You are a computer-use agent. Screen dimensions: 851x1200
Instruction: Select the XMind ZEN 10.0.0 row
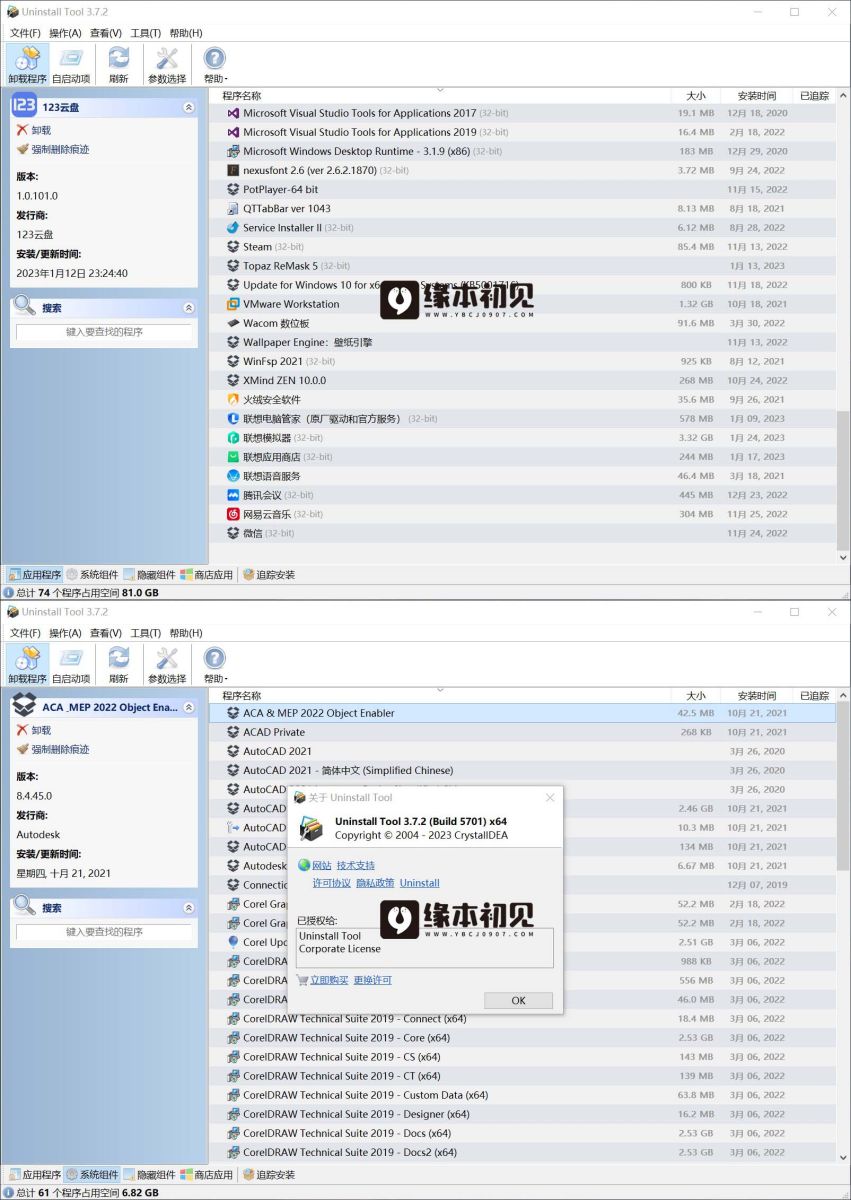tap(522, 380)
